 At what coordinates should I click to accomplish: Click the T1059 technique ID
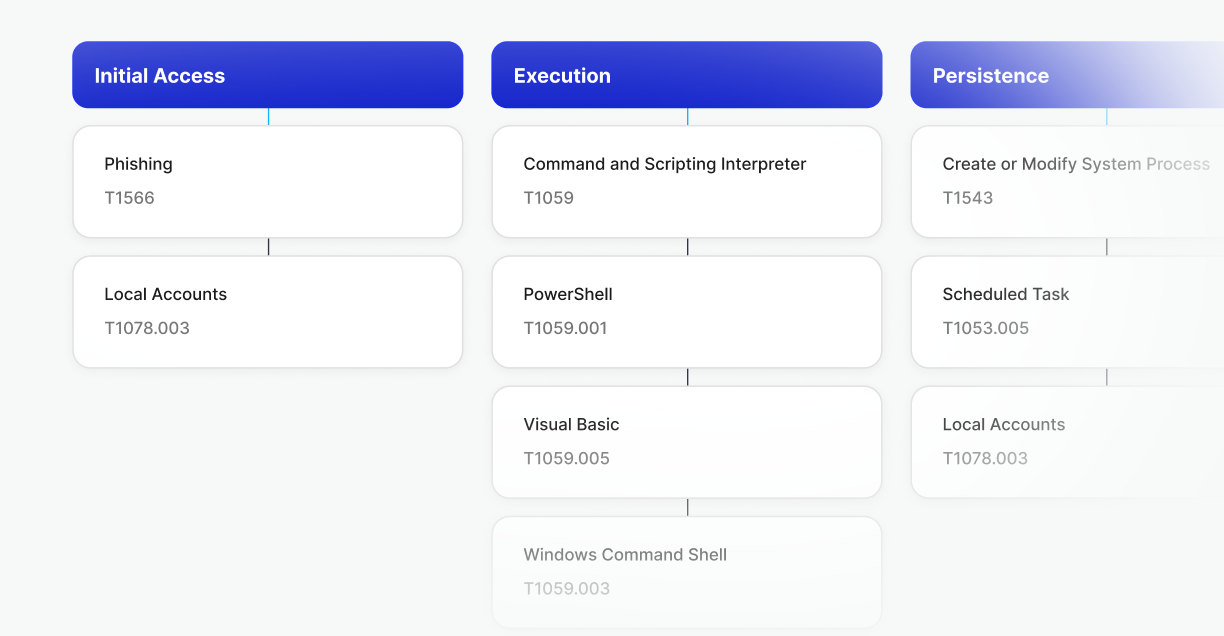click(548, 198)
